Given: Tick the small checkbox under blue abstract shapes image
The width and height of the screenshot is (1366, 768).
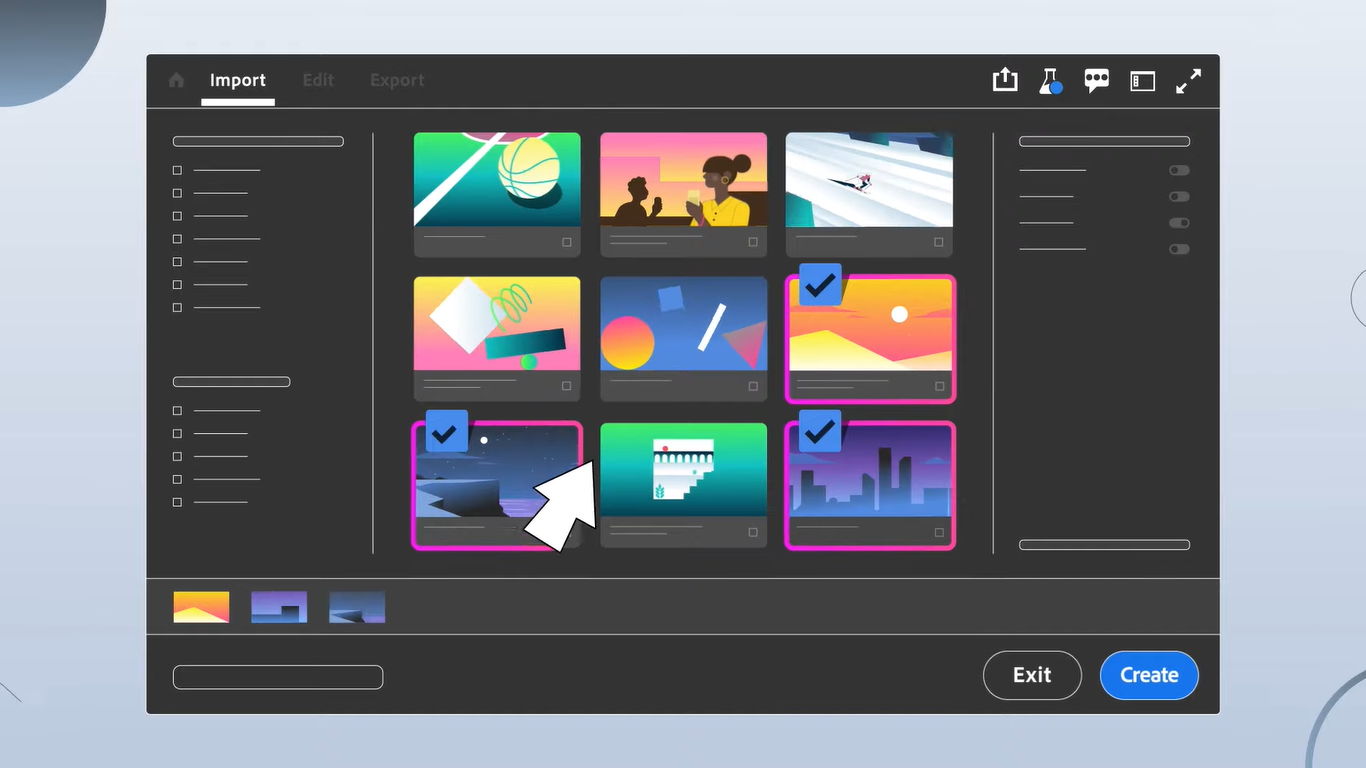Looking at the screenshot, I should click(x=753, y=386).
